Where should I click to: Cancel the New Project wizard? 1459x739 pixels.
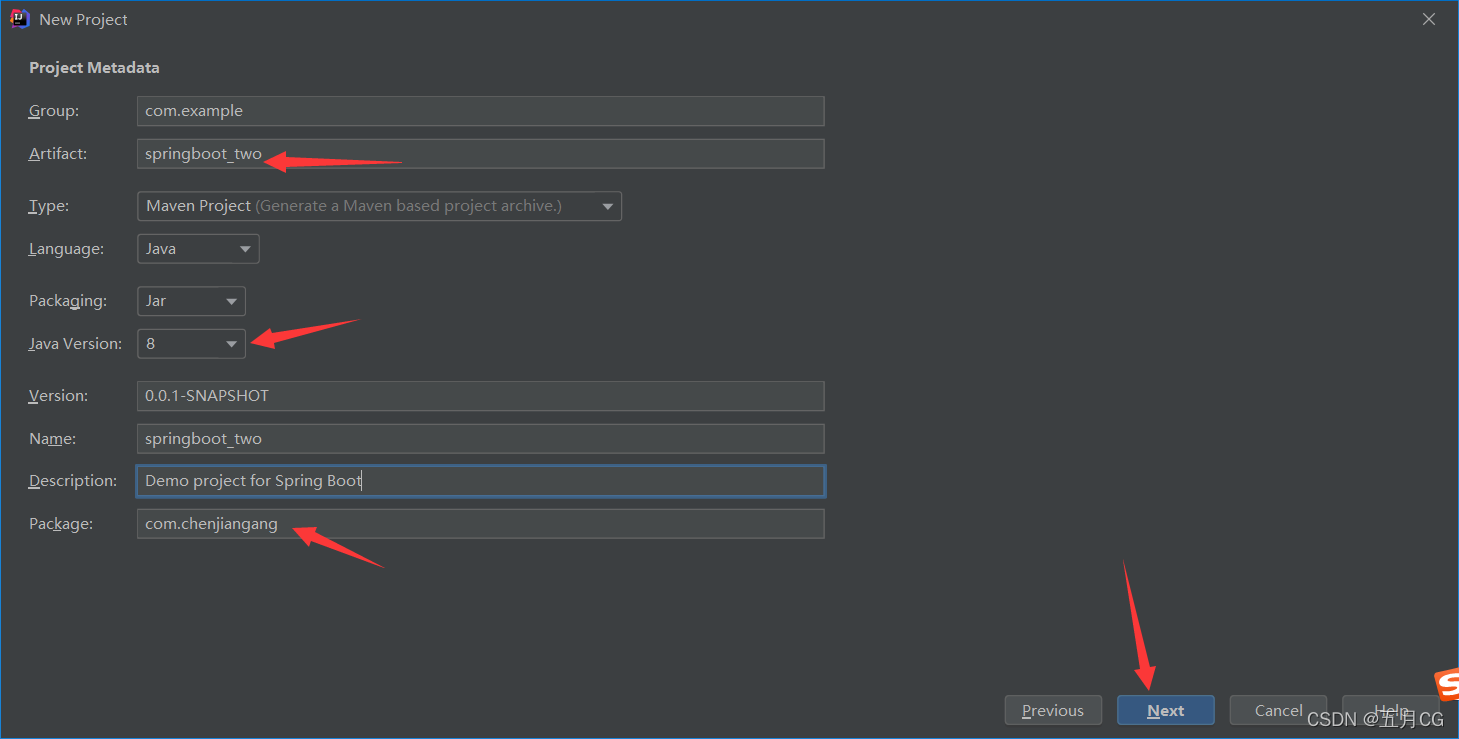tap(1278, 710)
